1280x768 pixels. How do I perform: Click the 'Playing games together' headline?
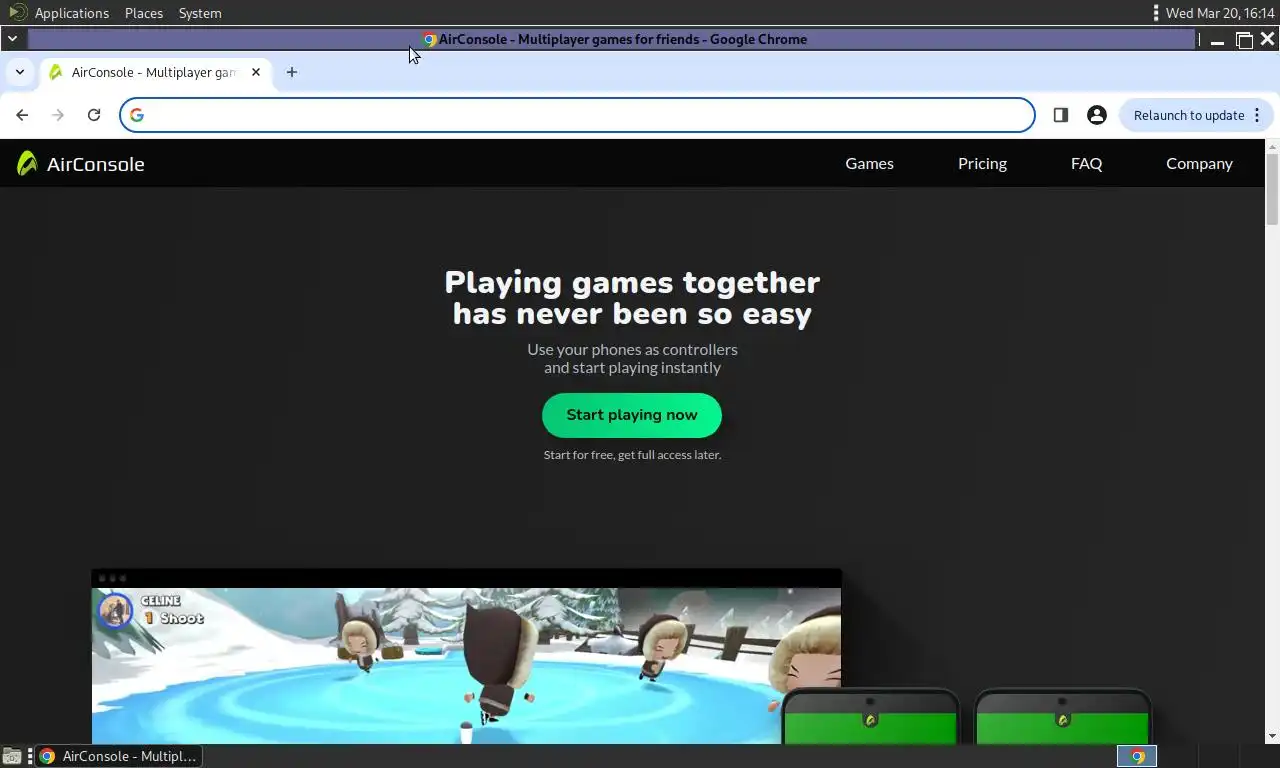632,282
